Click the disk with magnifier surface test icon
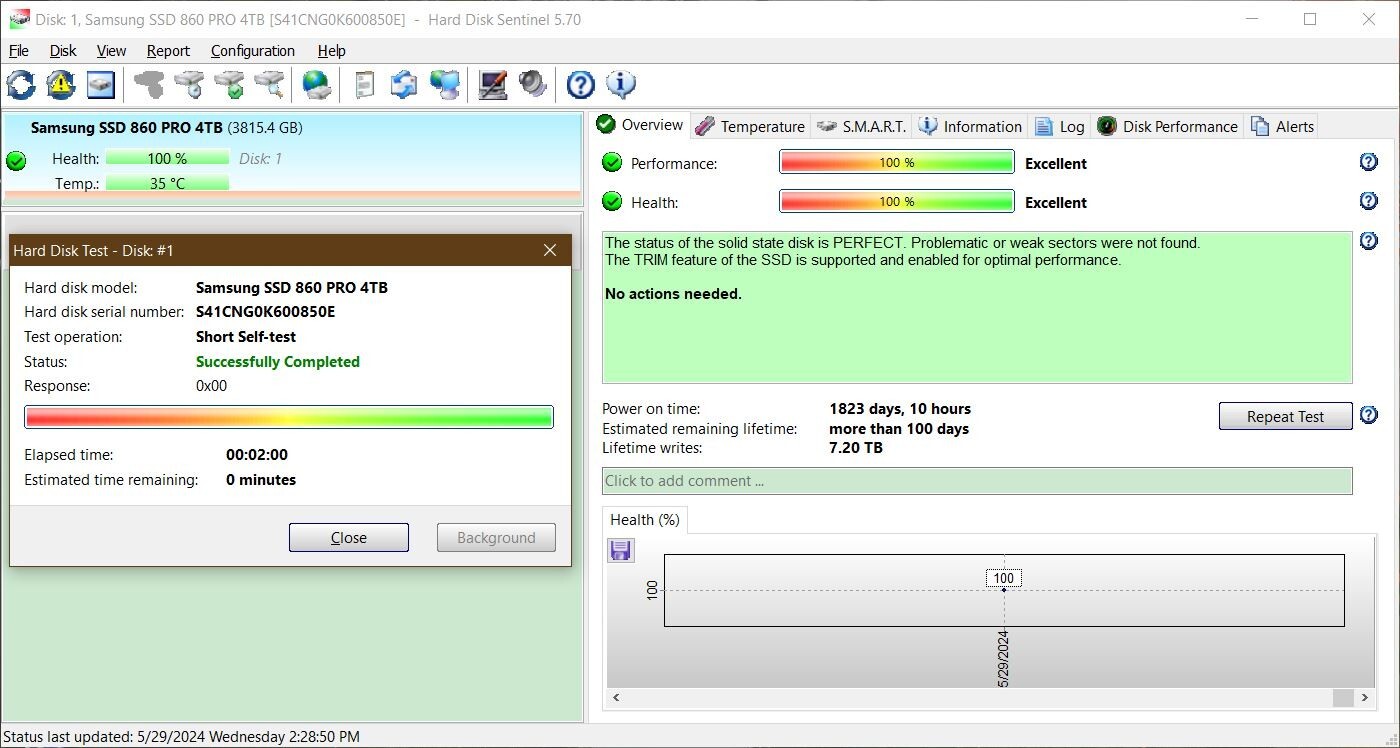Image resolution: width=1400 pixels, height=748 pixels. 269,85
